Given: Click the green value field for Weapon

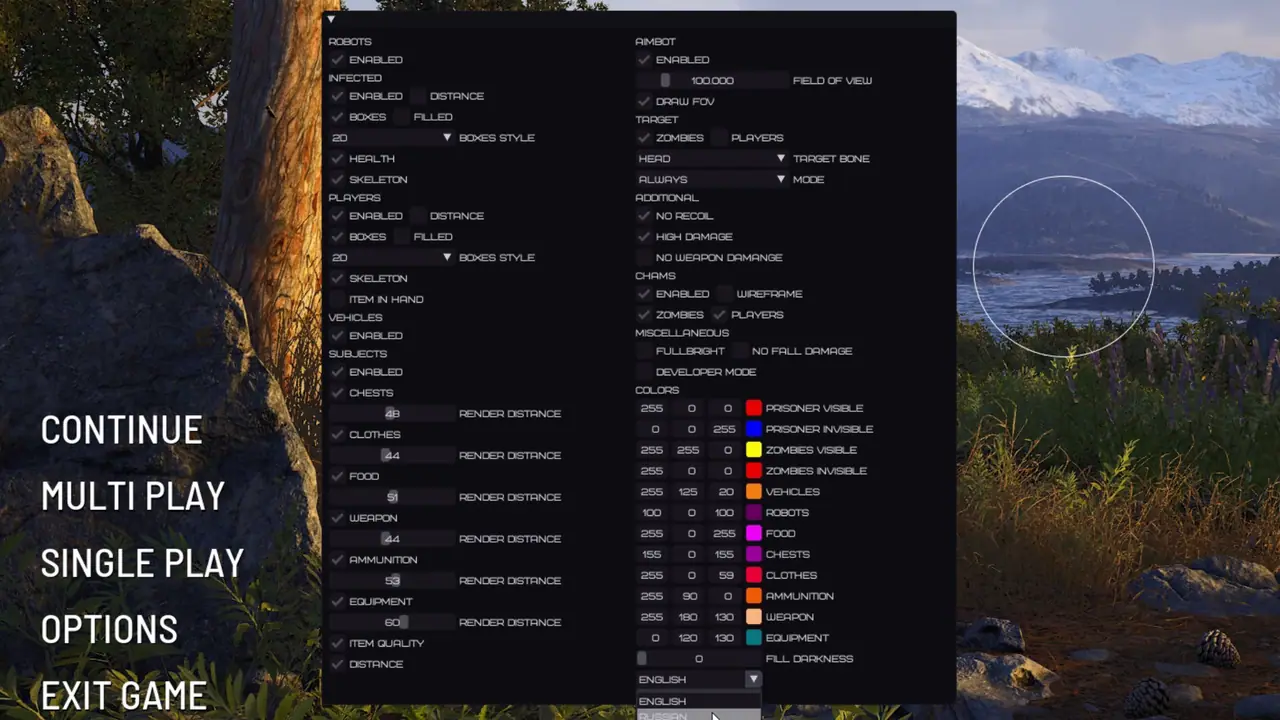Looking at the screenshot, I should tap(690, 617).
